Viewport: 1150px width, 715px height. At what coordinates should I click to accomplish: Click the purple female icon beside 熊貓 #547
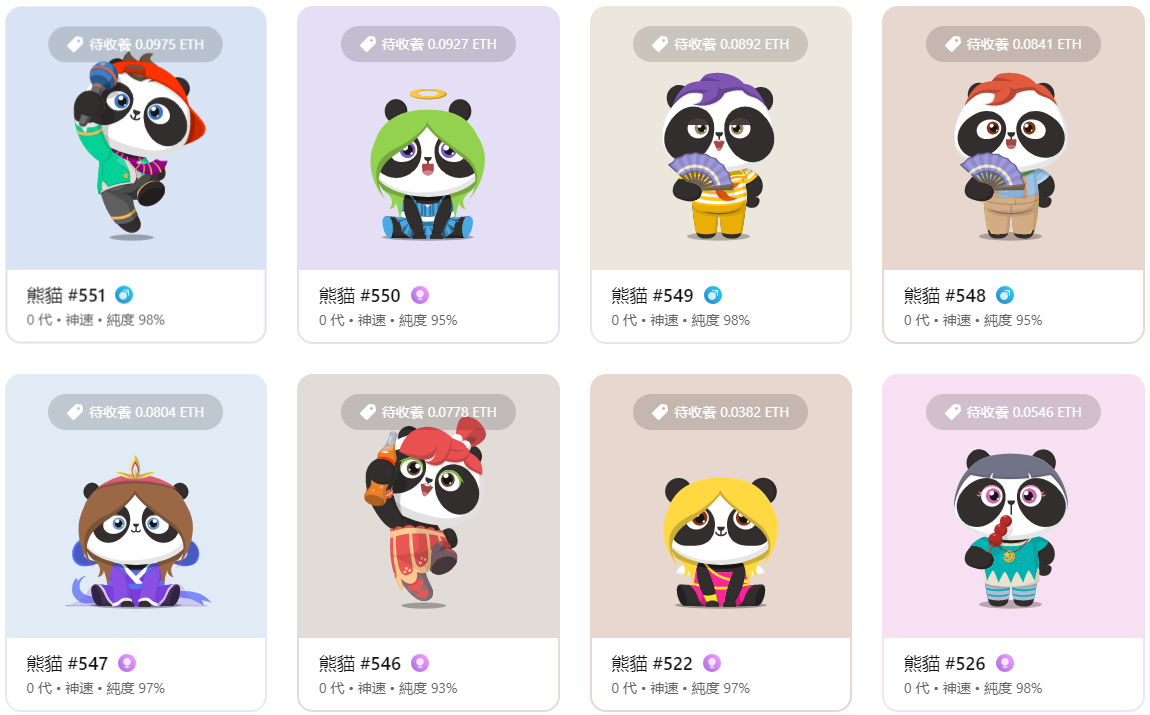point(127,663)
